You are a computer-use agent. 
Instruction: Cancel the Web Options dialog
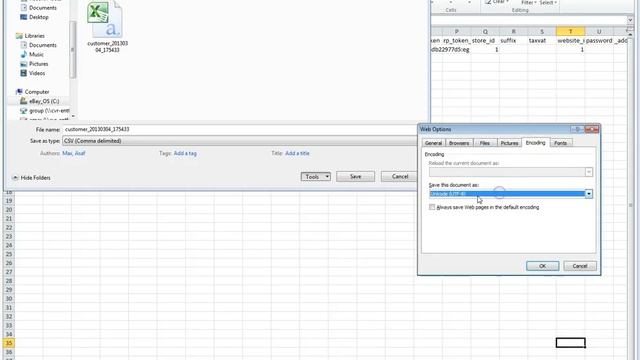[580, 266]
